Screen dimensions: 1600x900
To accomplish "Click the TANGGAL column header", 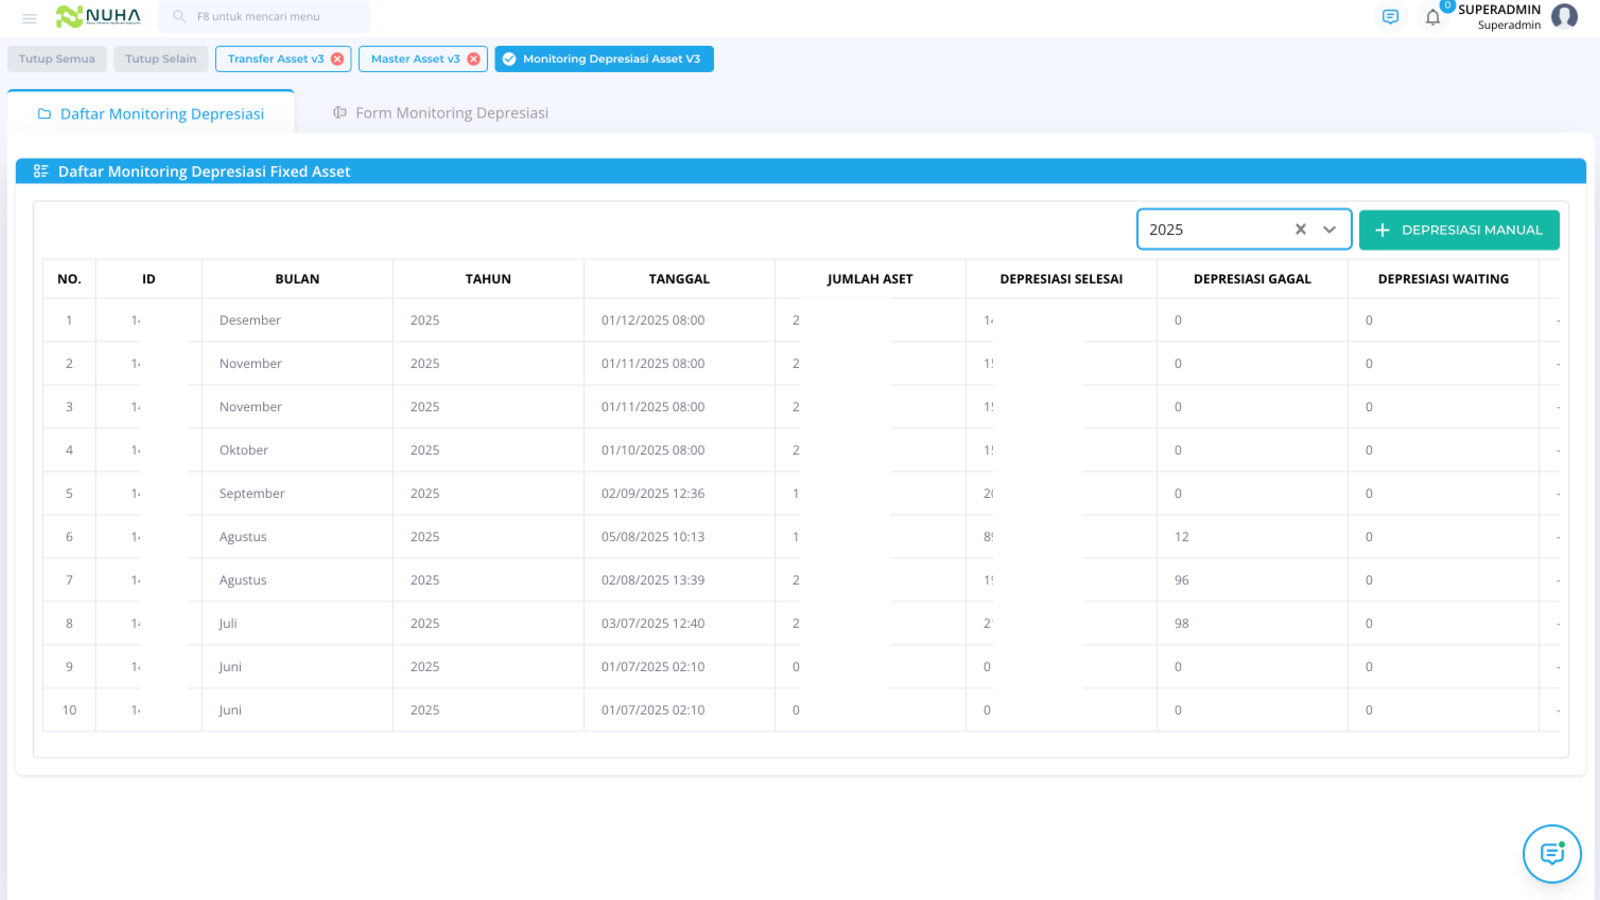I will 679,279.
